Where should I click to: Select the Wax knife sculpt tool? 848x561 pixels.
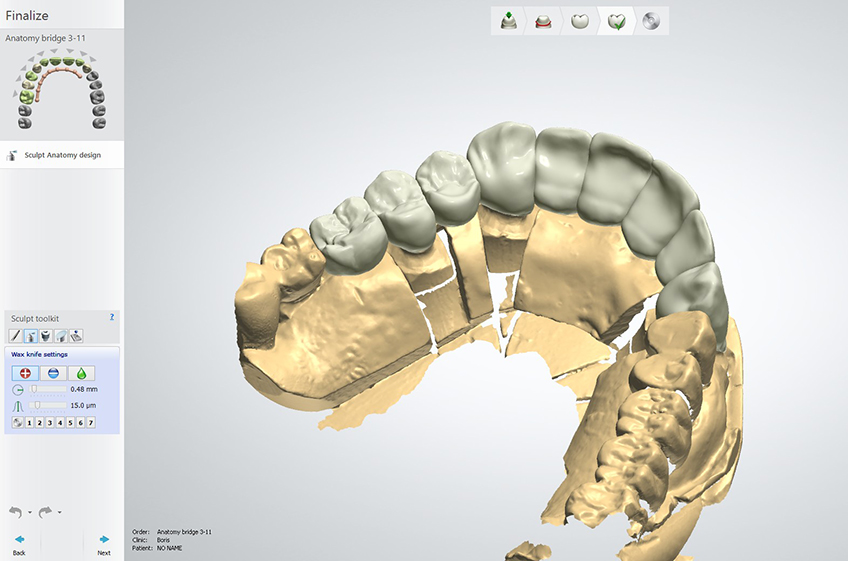pos(30,335)
